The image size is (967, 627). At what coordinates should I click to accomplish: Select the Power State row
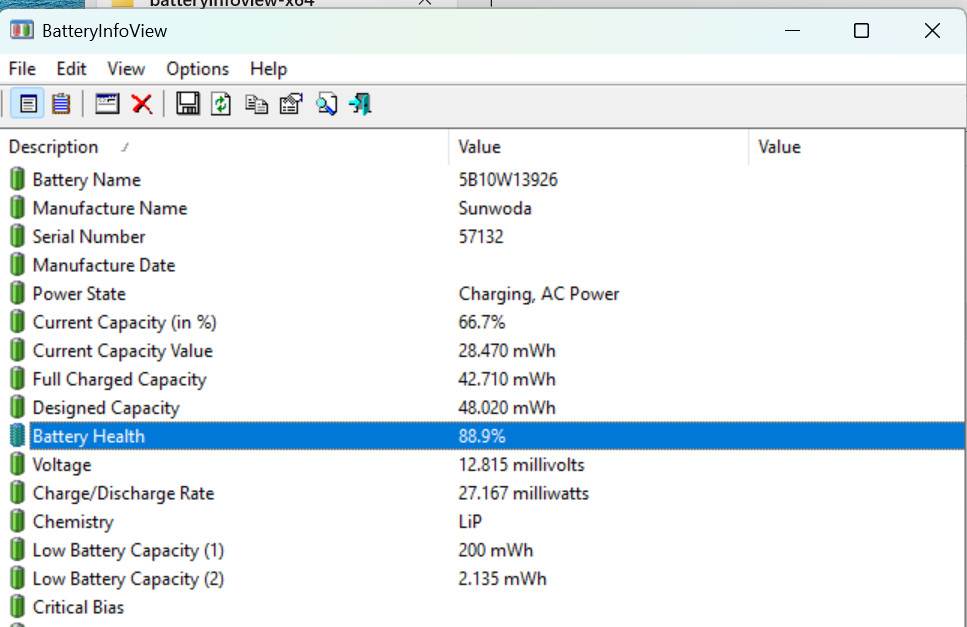(x=79, y=294)
